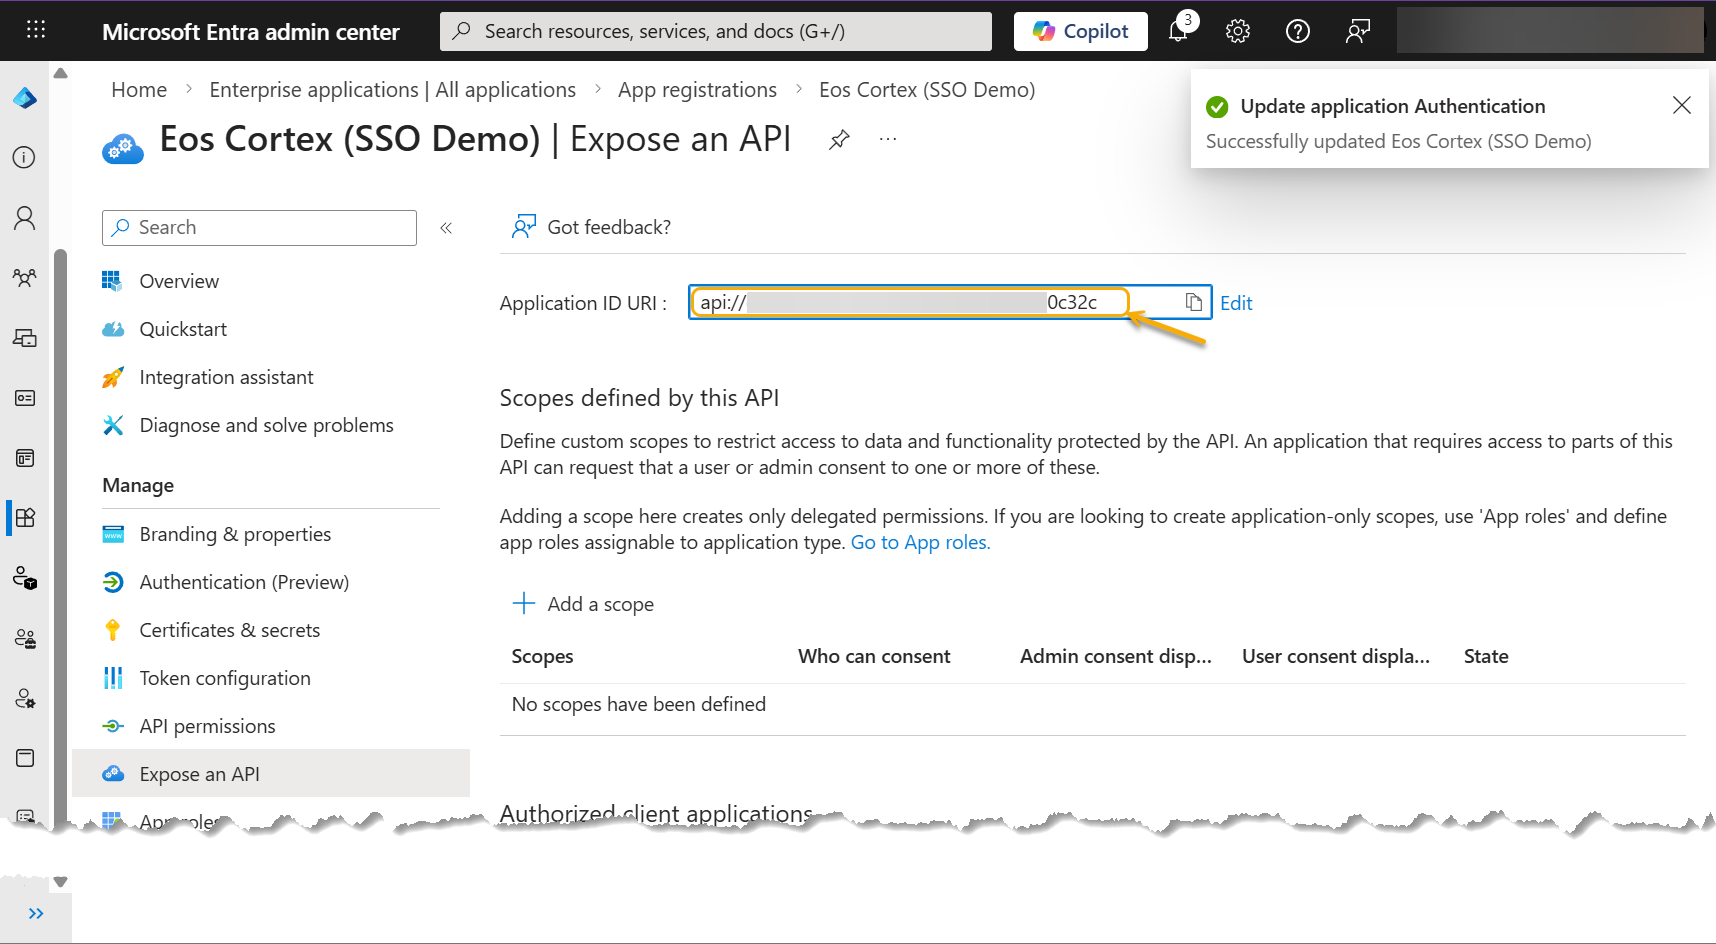
Task: Collapse the resource menu with double chevron
Action: pyautogui.click(x=446, y=228)
